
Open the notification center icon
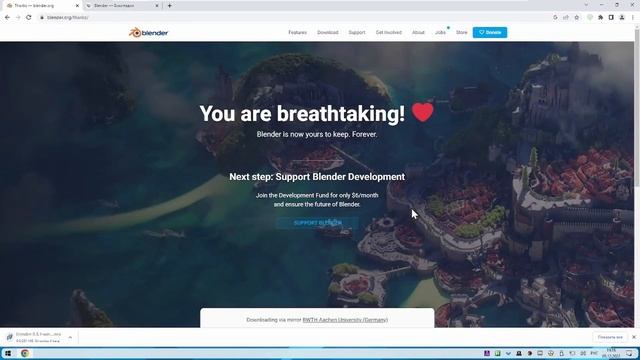pos(630,353)
